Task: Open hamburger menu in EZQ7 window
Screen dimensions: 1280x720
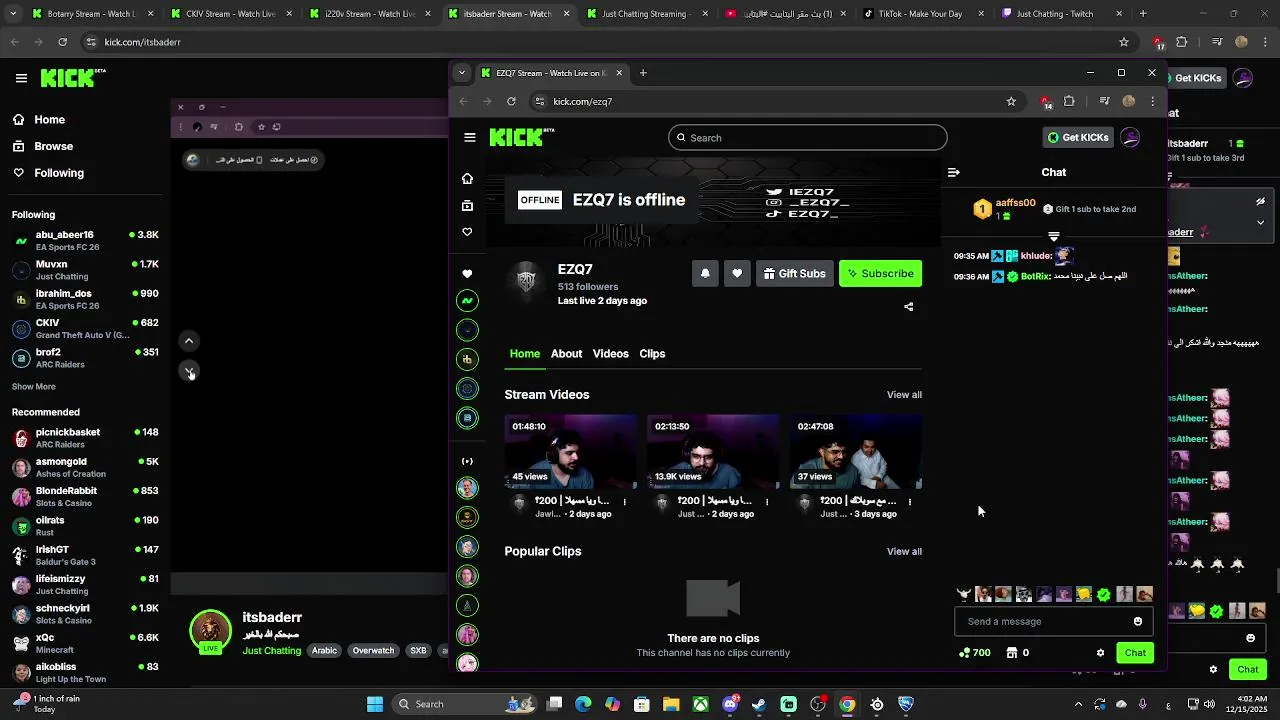Action: (x=470, y=138)
